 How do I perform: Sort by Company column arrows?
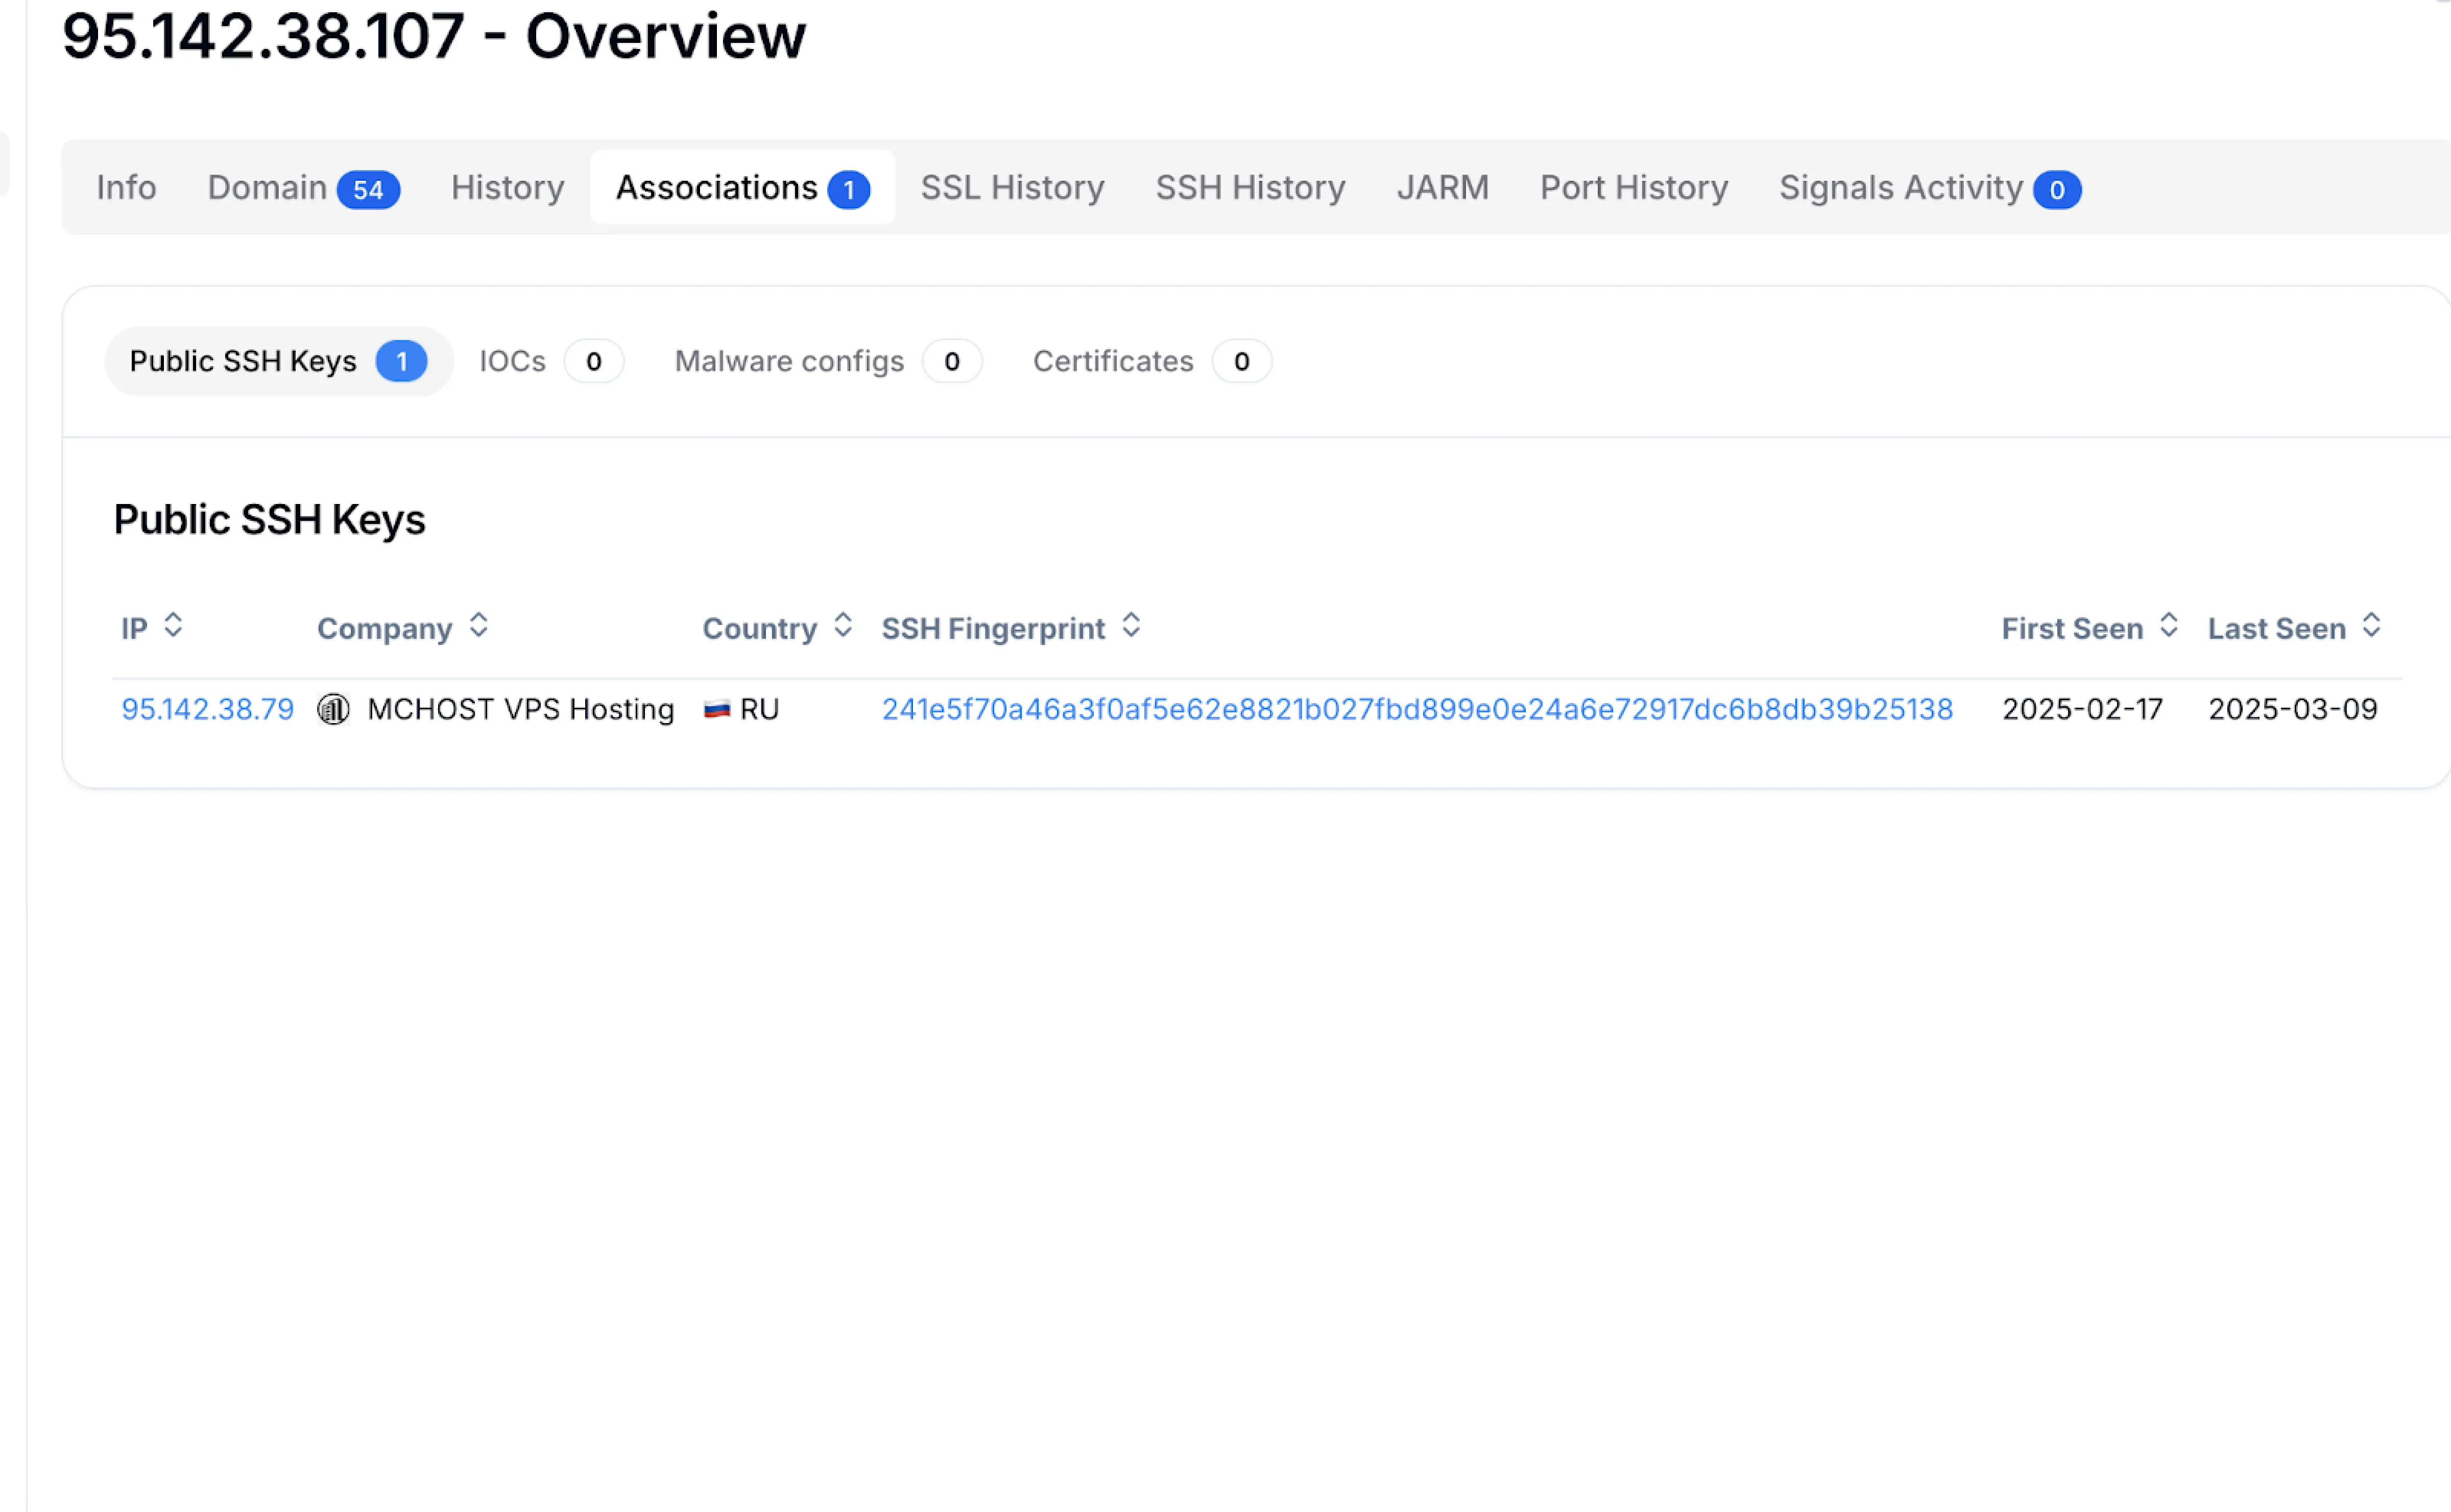(479, 626)
